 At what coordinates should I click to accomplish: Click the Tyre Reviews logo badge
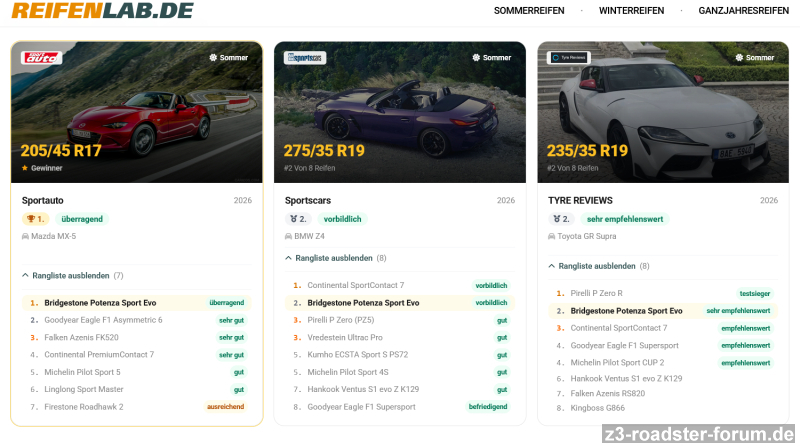coord(568,58)
